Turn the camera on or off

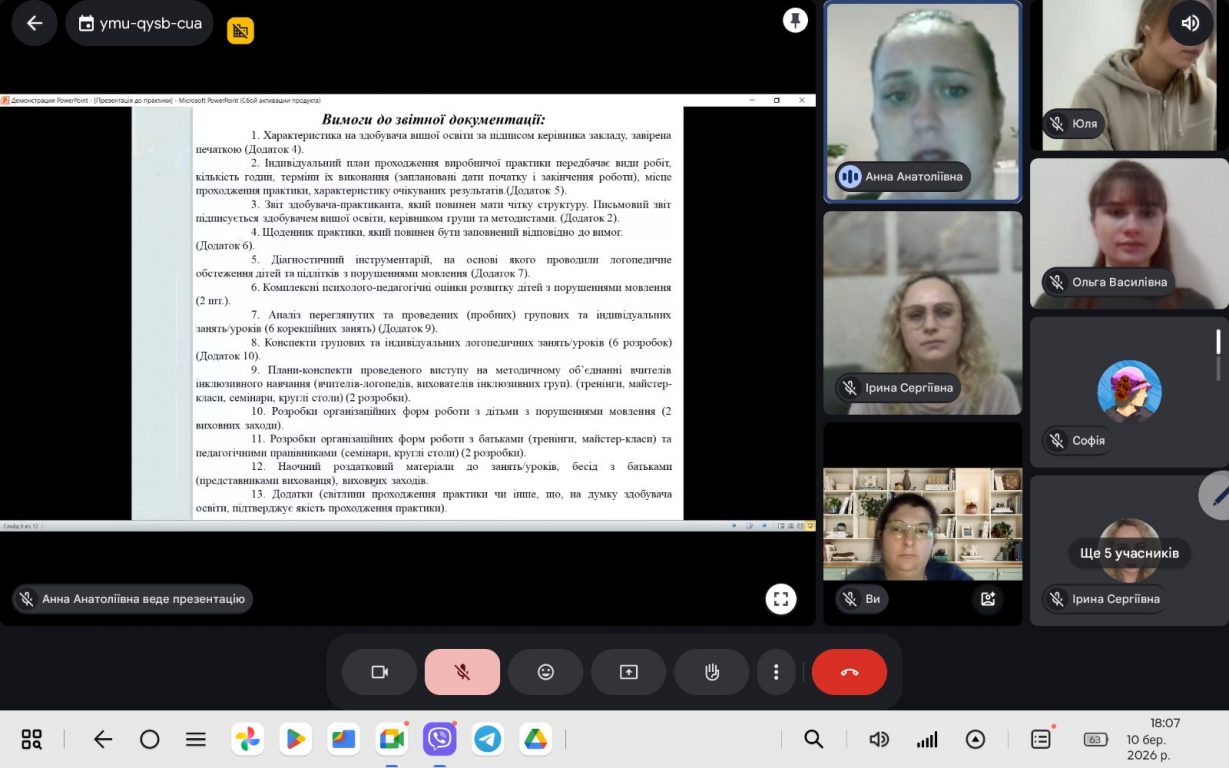379,672
